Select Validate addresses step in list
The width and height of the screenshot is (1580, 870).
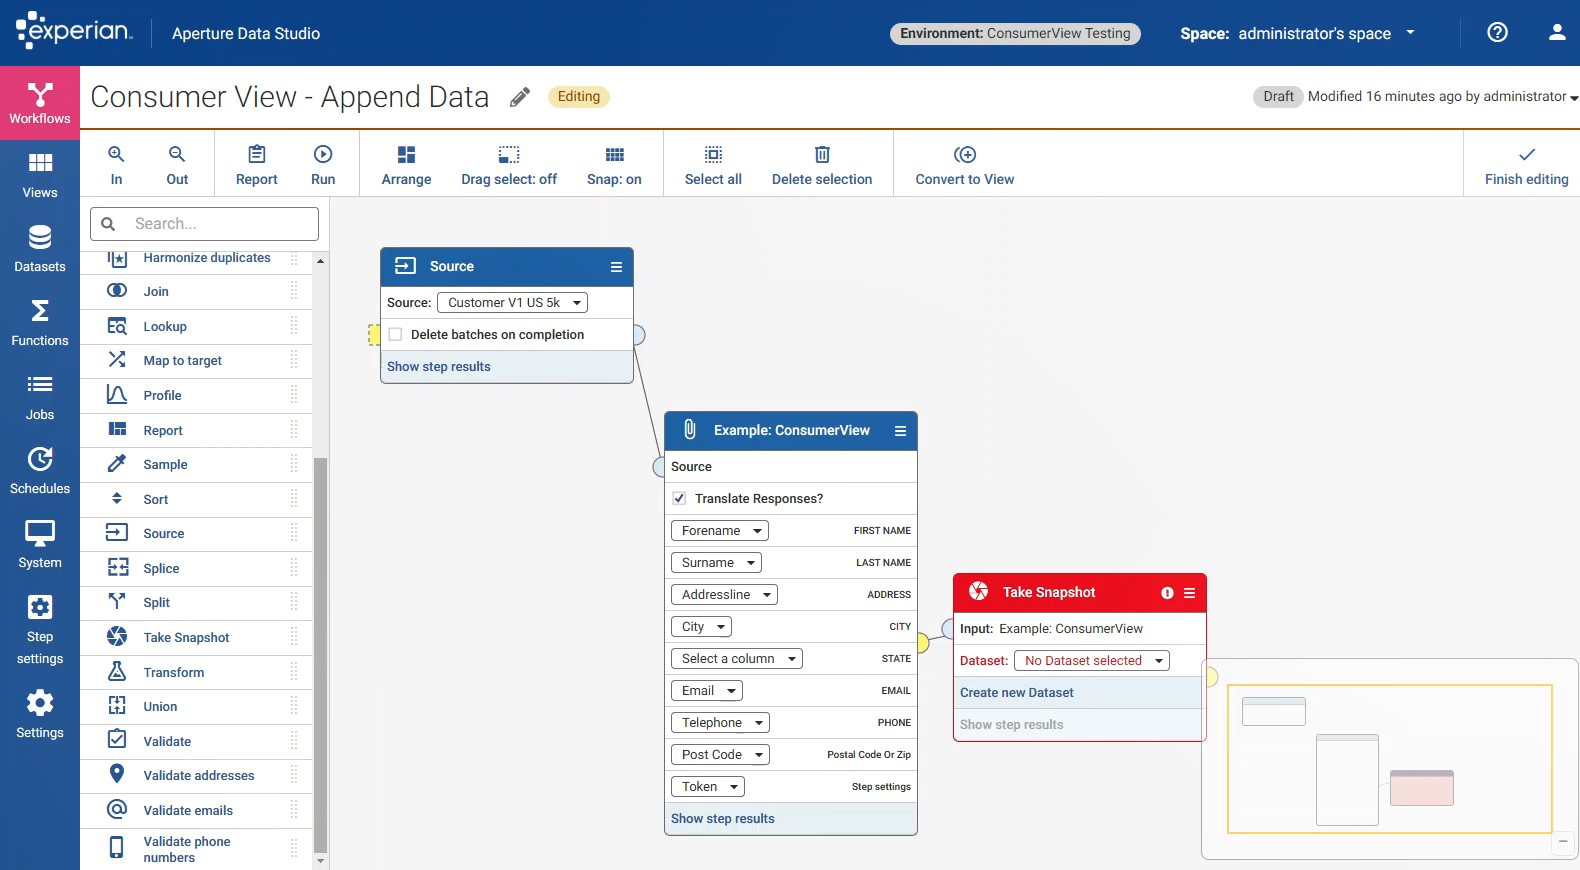click(x=196, y=775)
